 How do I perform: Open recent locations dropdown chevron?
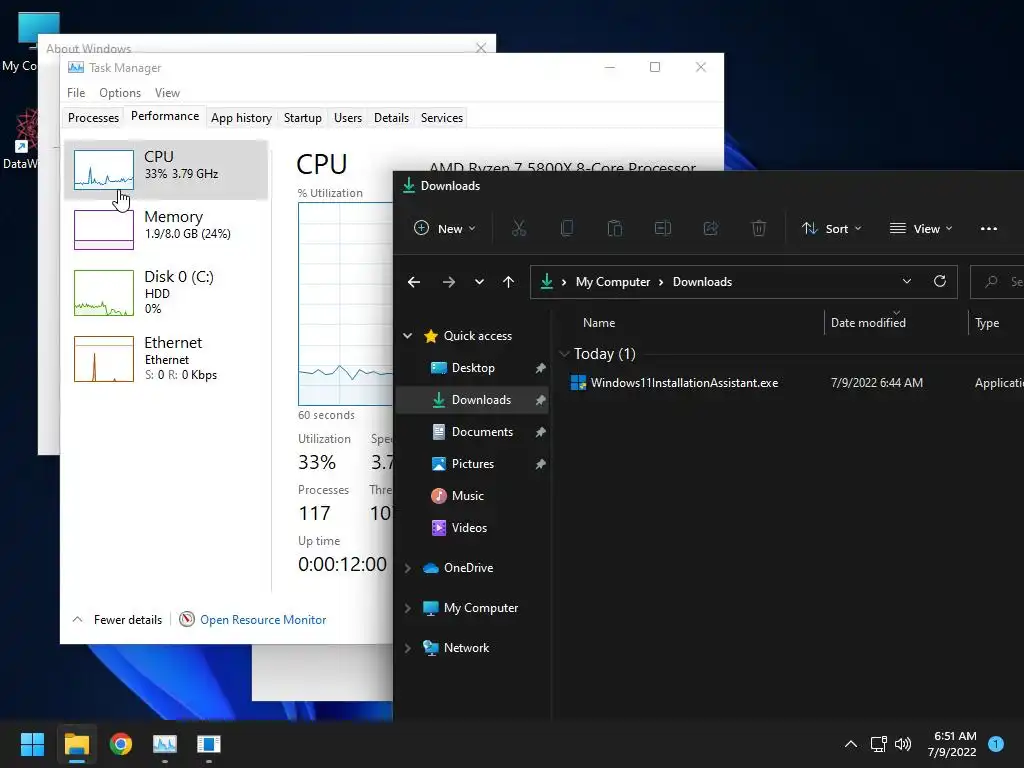pyautogui.click(x=479, y=281)
